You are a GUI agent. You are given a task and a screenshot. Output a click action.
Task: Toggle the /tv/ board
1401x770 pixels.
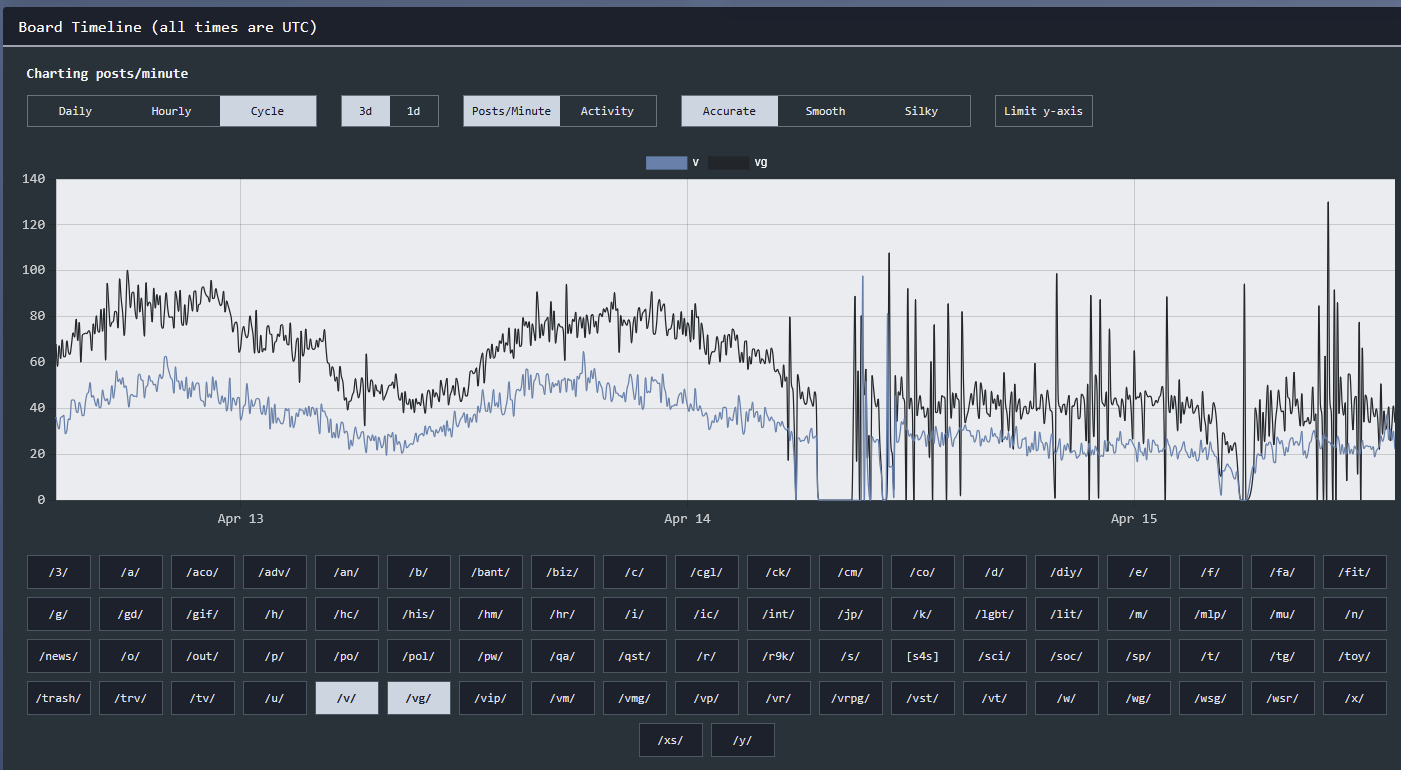[x=203, y=698]
